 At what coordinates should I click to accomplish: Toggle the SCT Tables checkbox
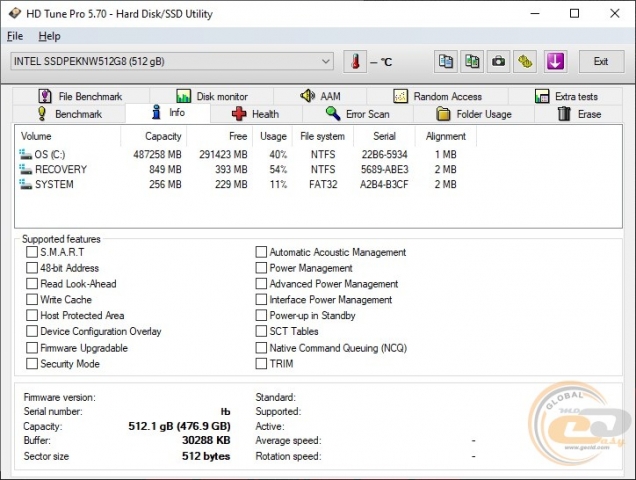click(x=261, y=331)
